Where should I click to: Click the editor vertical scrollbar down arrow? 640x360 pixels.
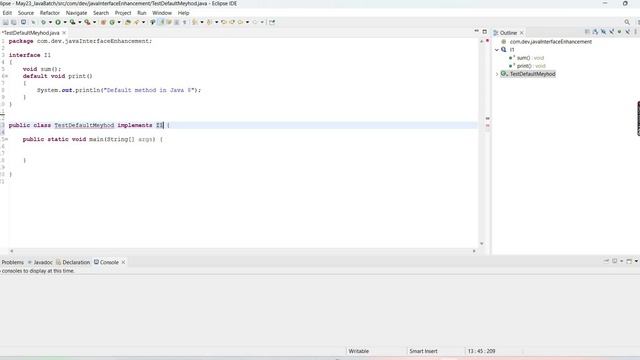tap(482, 244)
